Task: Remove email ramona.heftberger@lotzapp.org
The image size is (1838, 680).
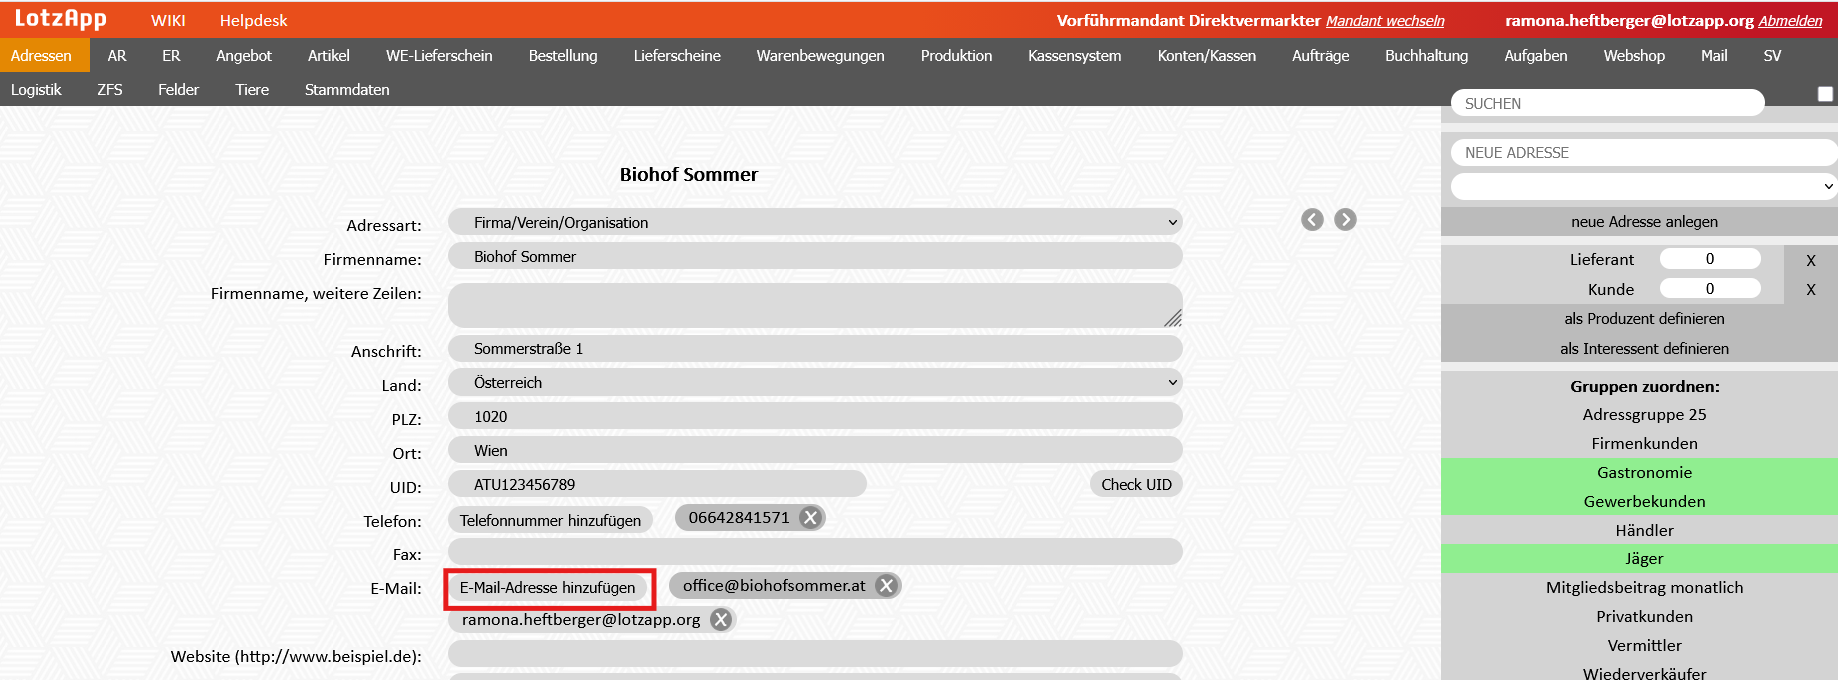Action: coord(720,620)
